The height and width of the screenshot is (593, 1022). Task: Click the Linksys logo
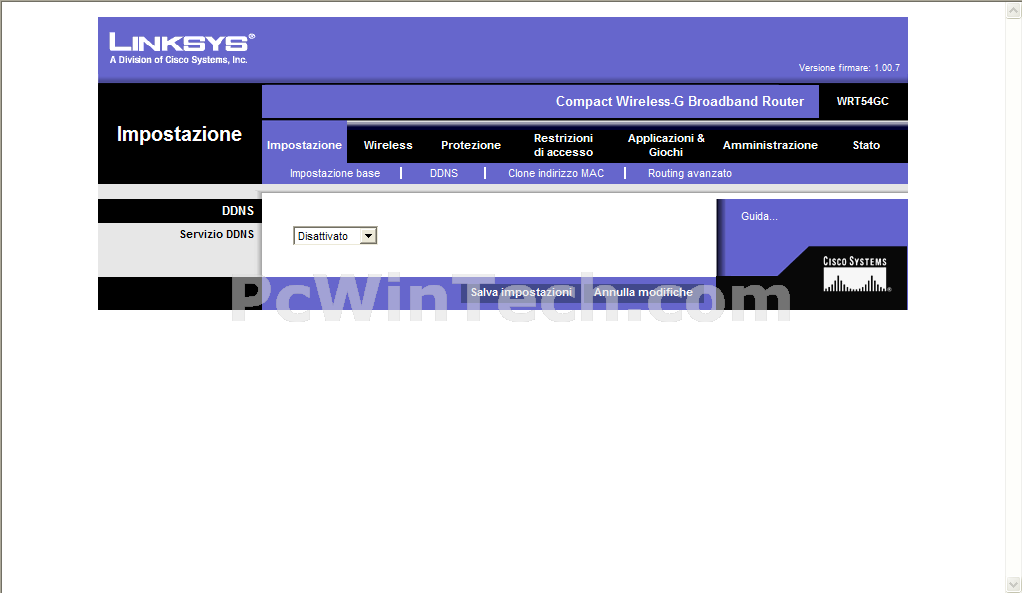pos(182,48)
